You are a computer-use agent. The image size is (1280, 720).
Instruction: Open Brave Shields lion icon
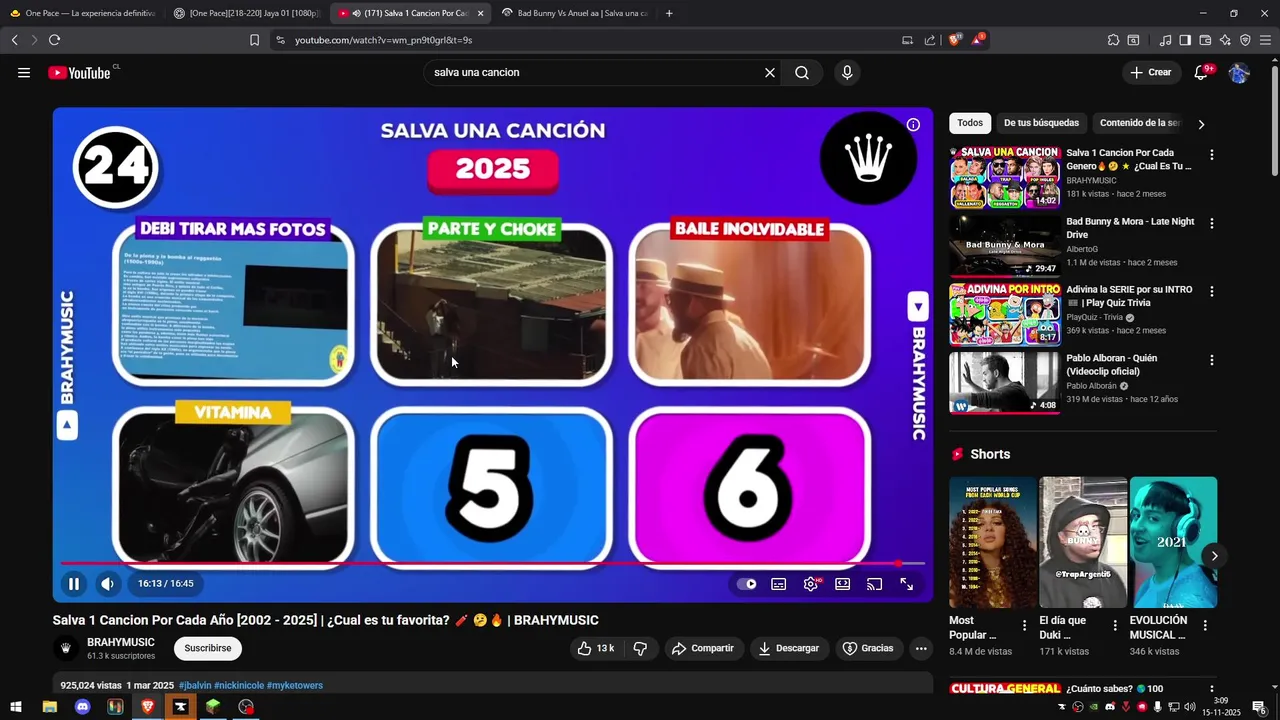(x=955, y=40)
